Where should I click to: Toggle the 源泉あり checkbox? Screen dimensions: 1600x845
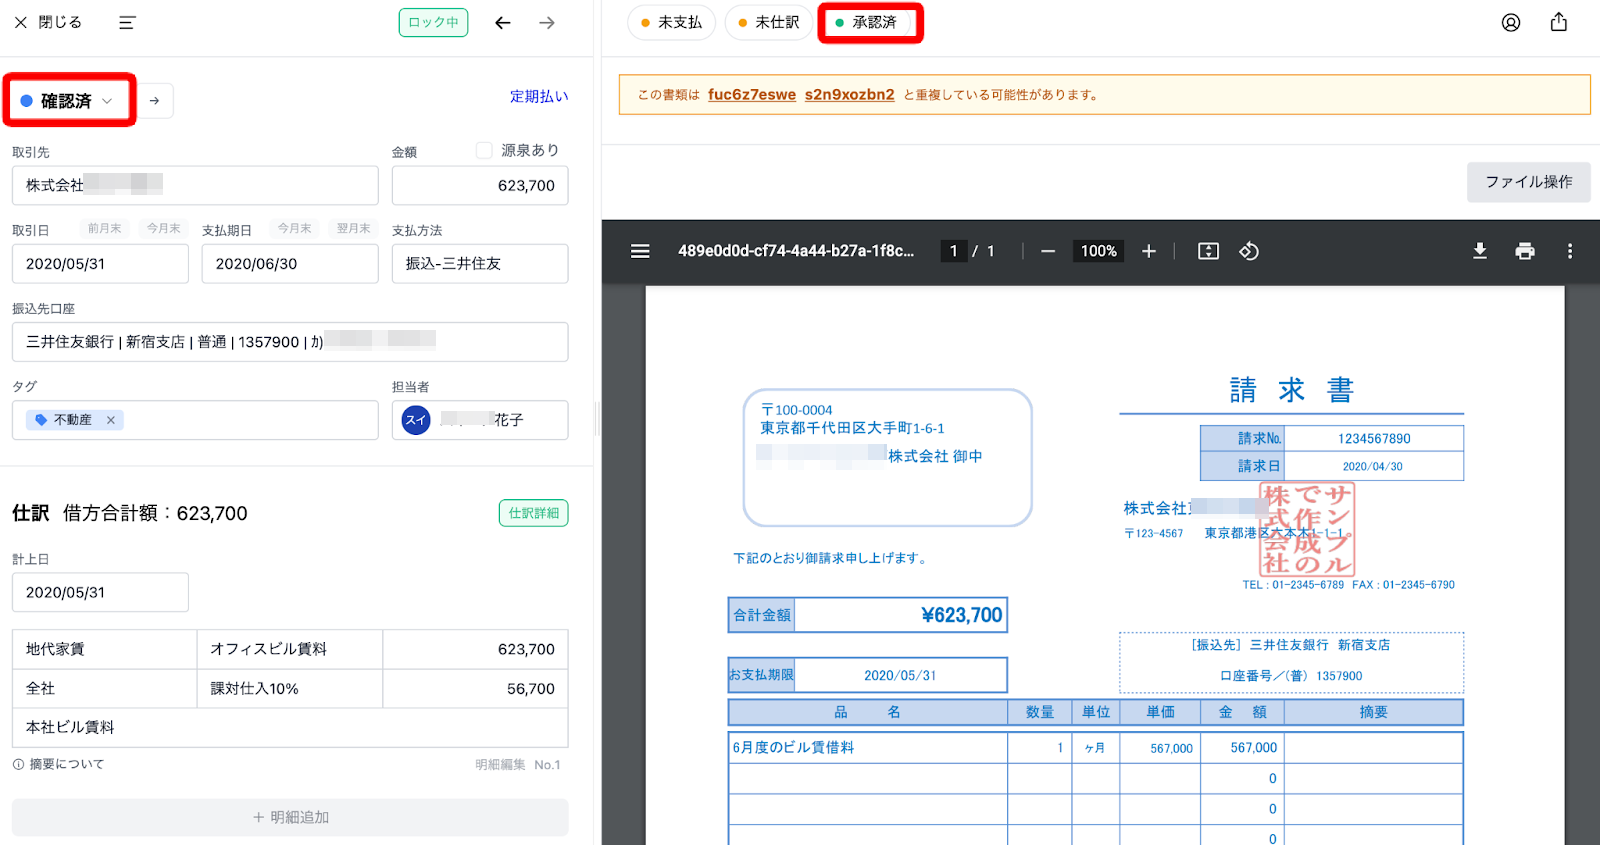tap(484, 150)
